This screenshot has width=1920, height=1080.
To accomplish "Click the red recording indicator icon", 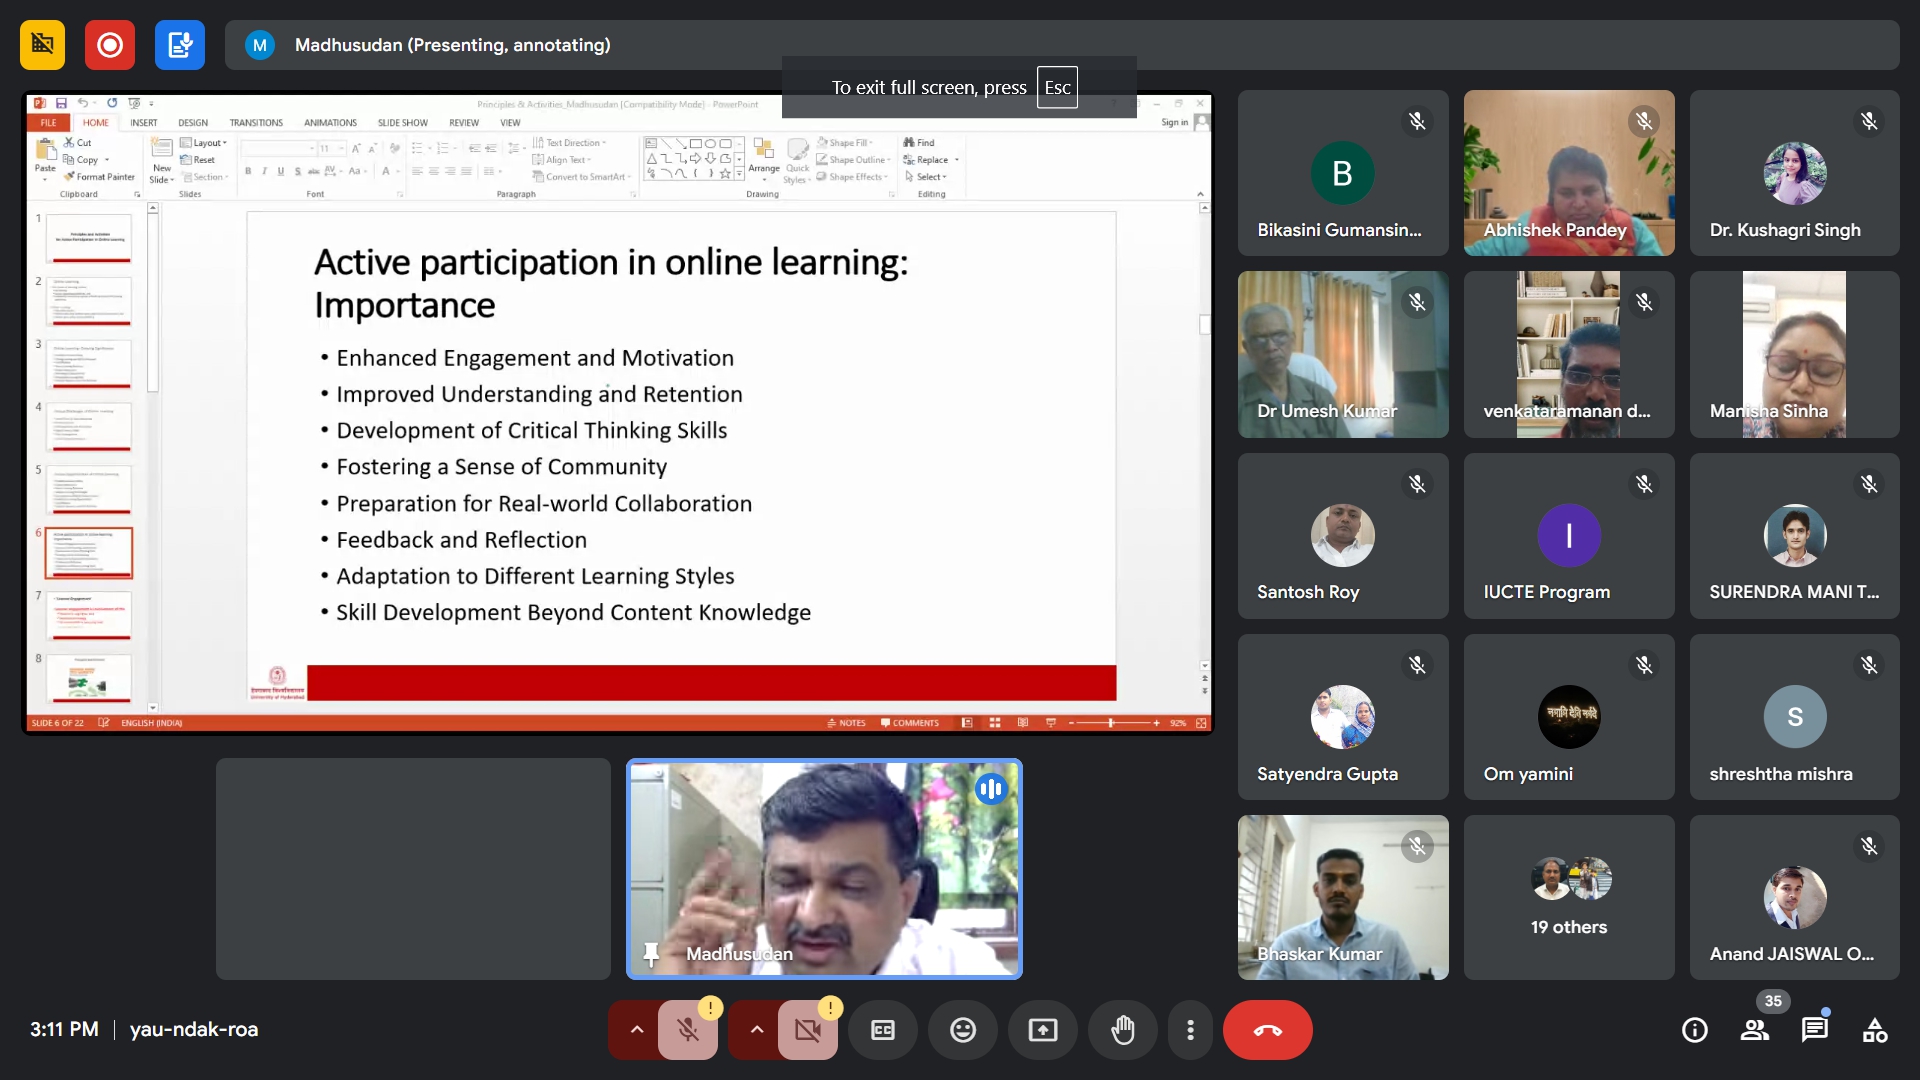I will 110,45.
